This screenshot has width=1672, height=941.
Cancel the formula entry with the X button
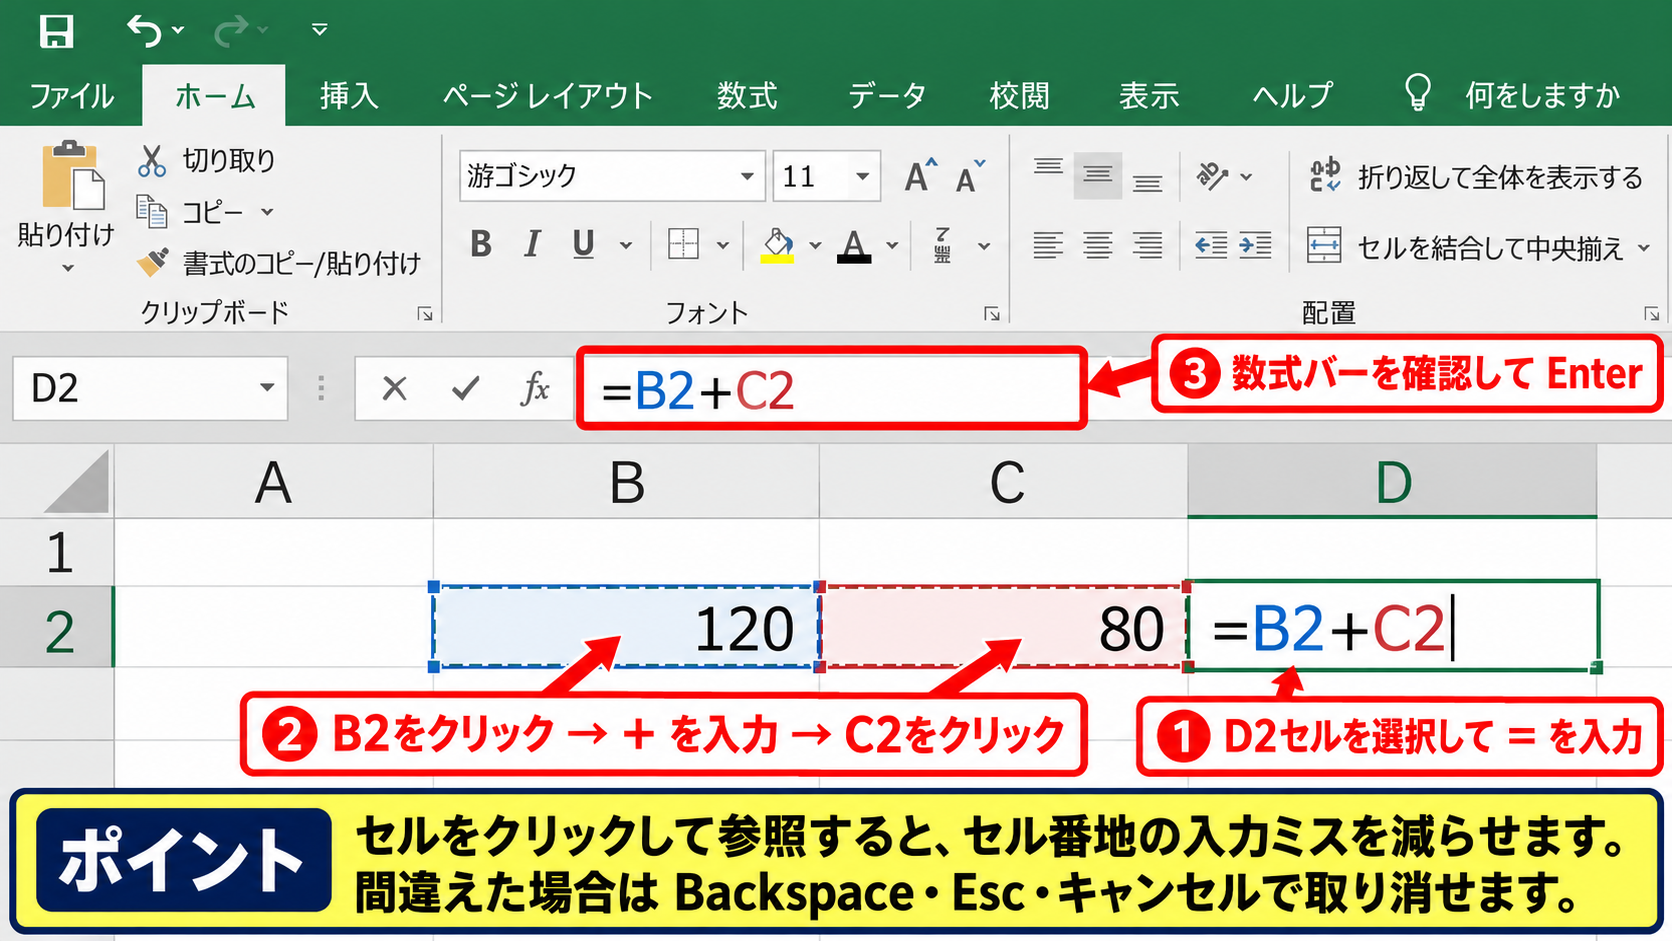pyautogui.click(x=395, y=388)
